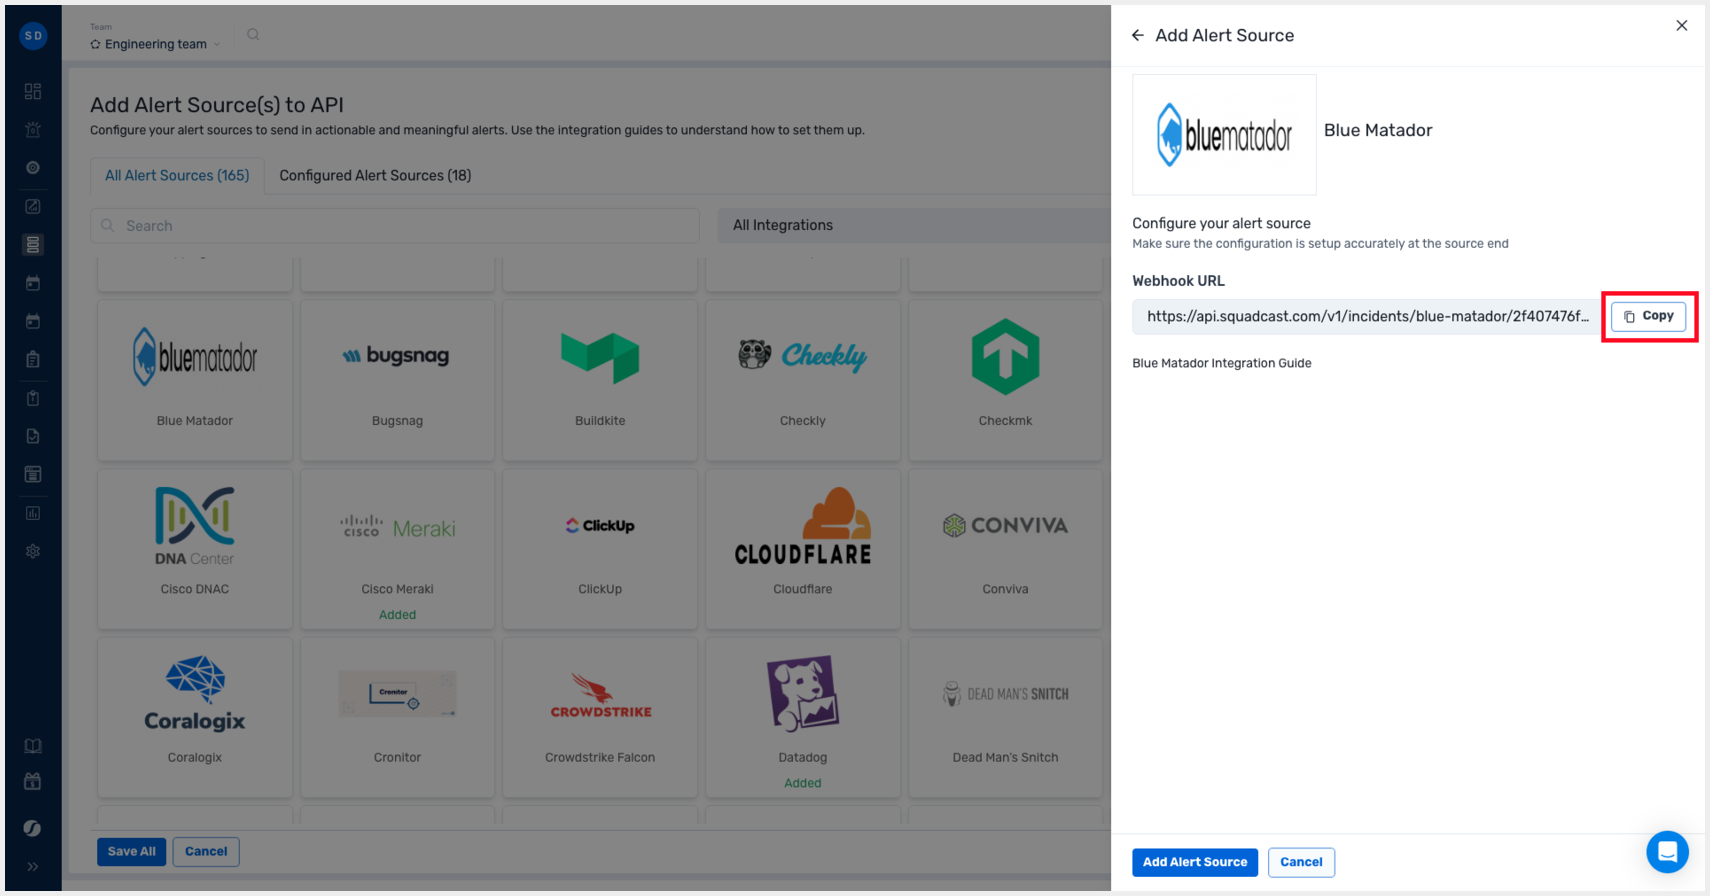
Task: Select the Datadog integration logo
Action: pos(802,693)
